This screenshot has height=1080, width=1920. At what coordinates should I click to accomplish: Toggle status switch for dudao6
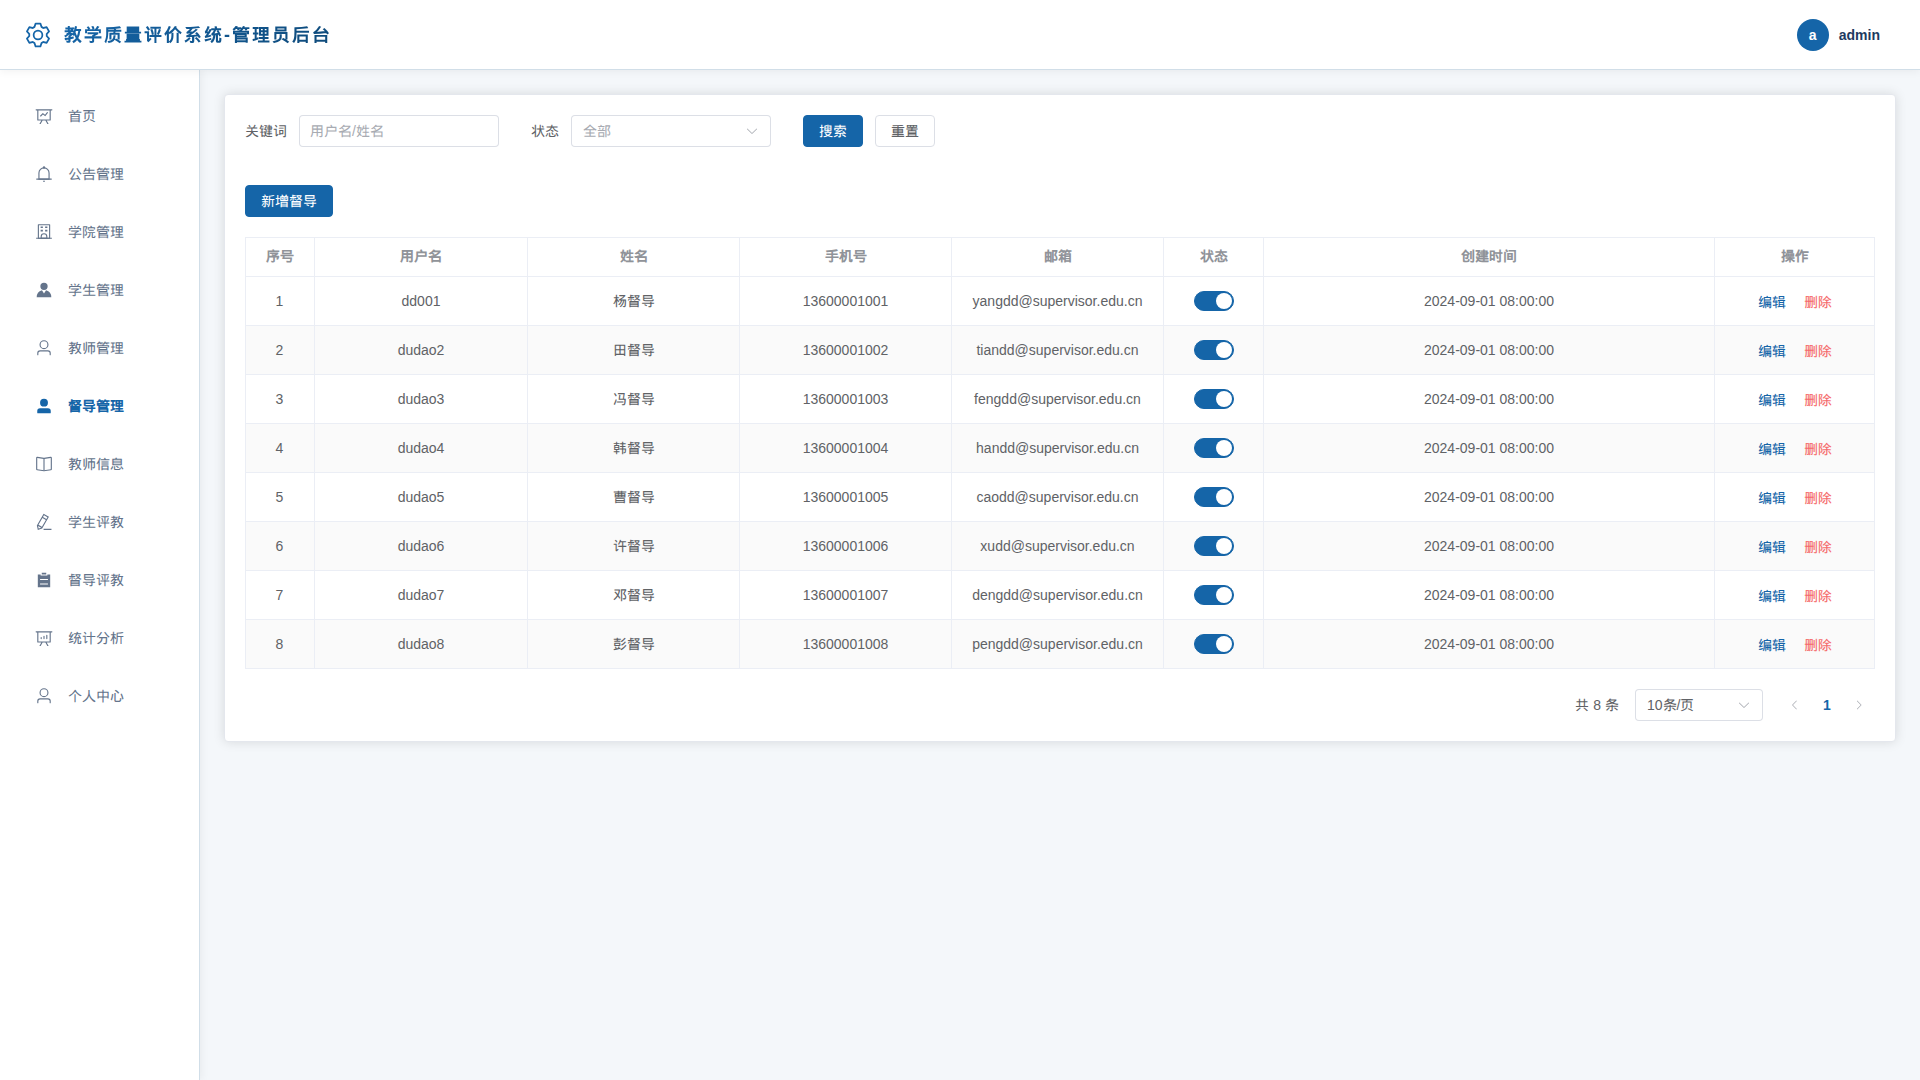(1213, 546)
